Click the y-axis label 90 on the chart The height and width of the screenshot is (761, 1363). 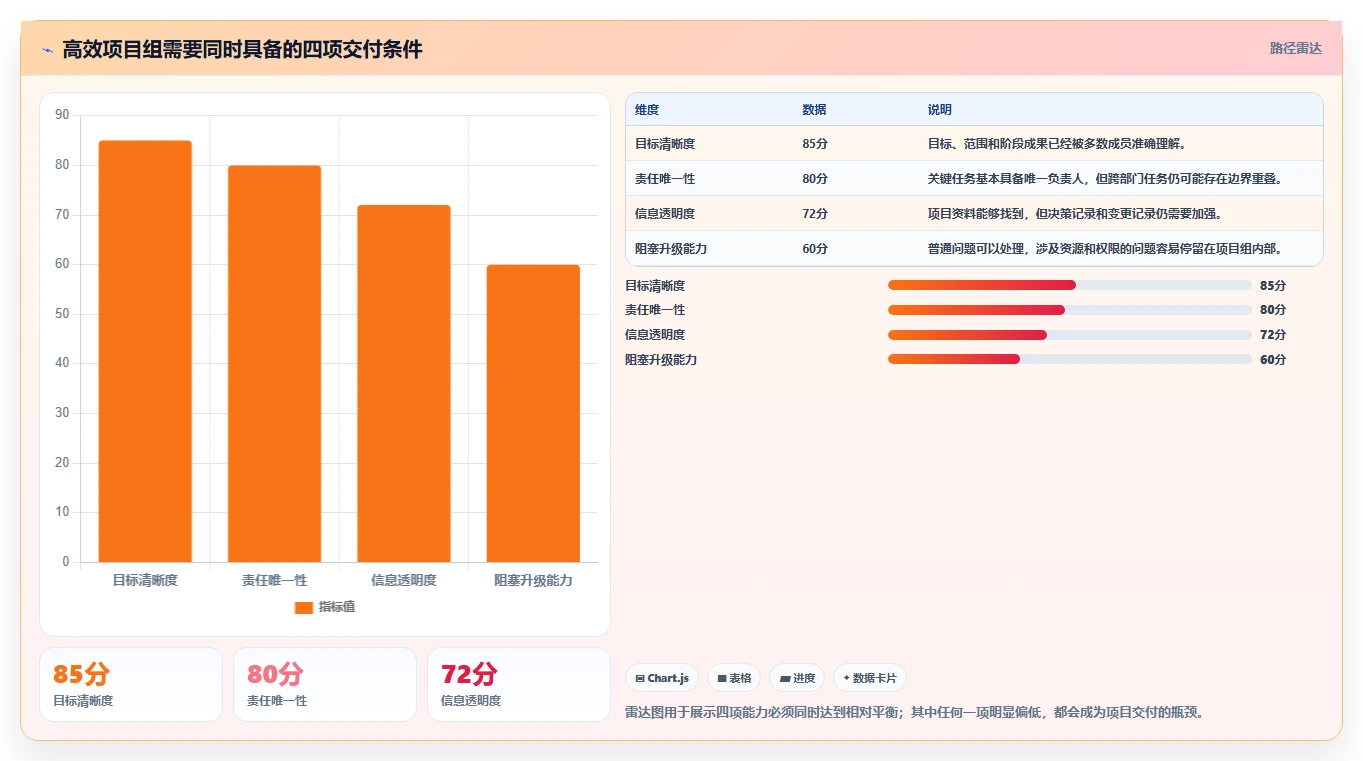tap(62, 115)
